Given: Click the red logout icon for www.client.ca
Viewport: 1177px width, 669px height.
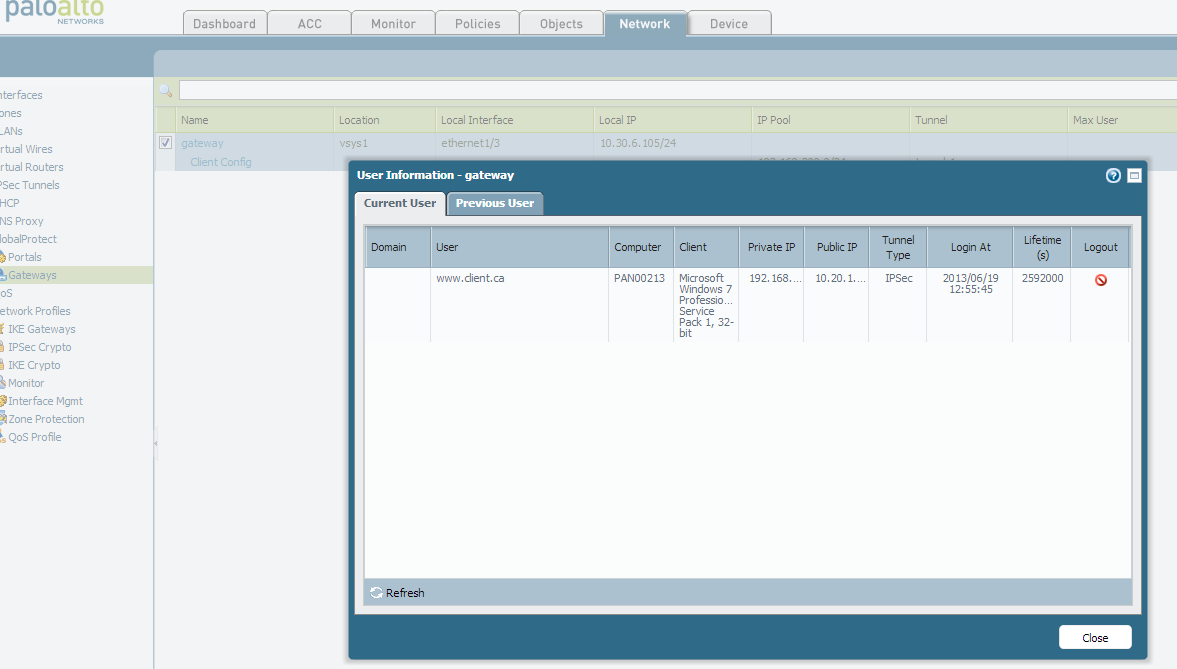Looking at the screenshot, I should [1100, 281].
